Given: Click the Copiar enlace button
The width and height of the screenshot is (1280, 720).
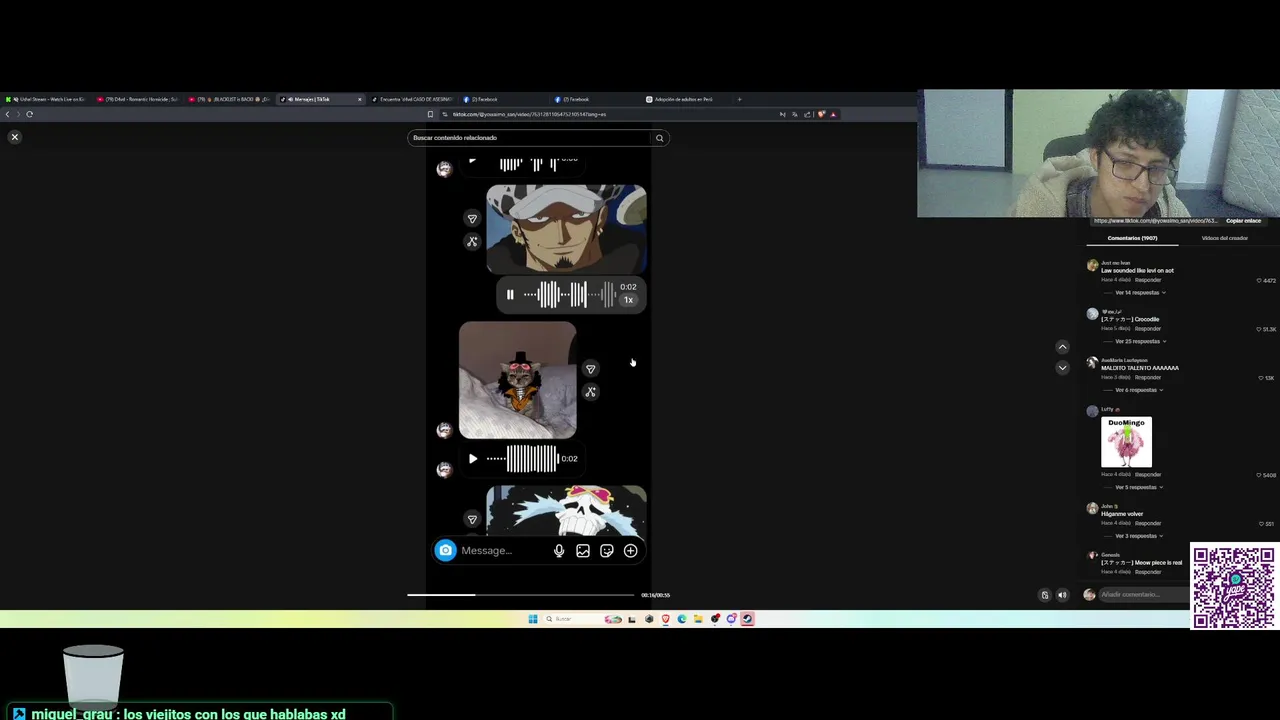Looking at the screenshot, I should (x=1243, y=221).
